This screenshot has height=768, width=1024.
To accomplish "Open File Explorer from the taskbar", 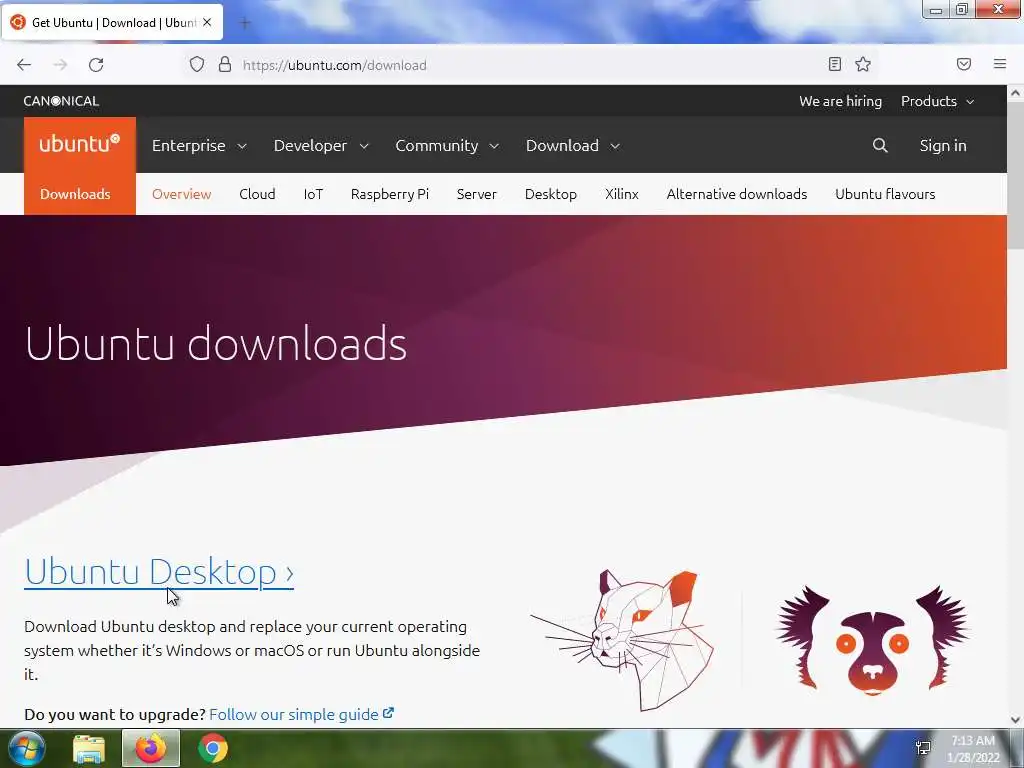I will (89, 749).
